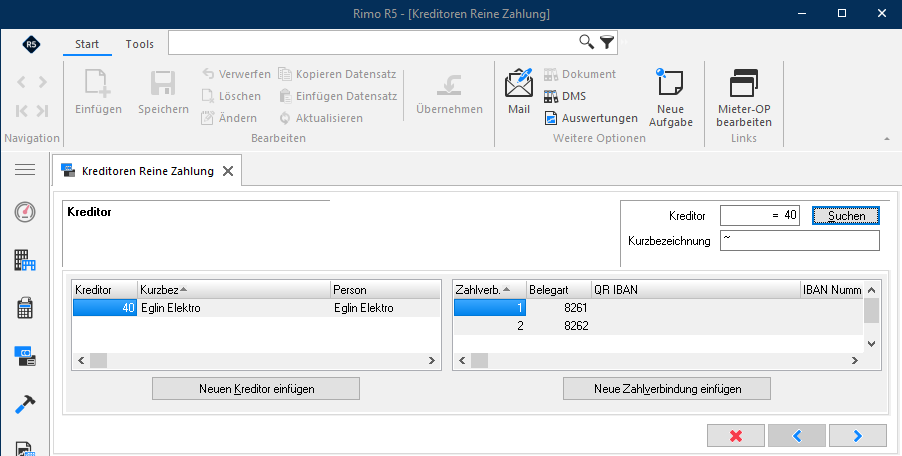Image resolution: width=902 pixels, height=456 pixels.
Task: Jump to first record navigation icon
Action: point(21,111)
